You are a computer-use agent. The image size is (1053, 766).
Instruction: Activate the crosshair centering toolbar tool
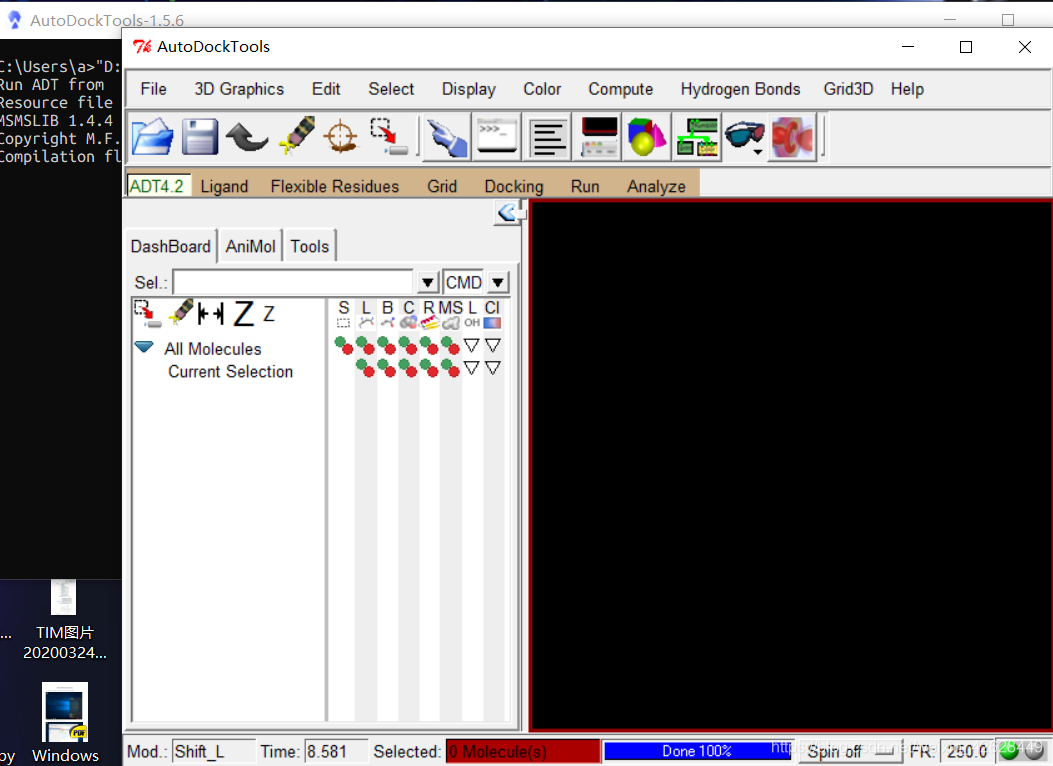click(x=341, y=136)
